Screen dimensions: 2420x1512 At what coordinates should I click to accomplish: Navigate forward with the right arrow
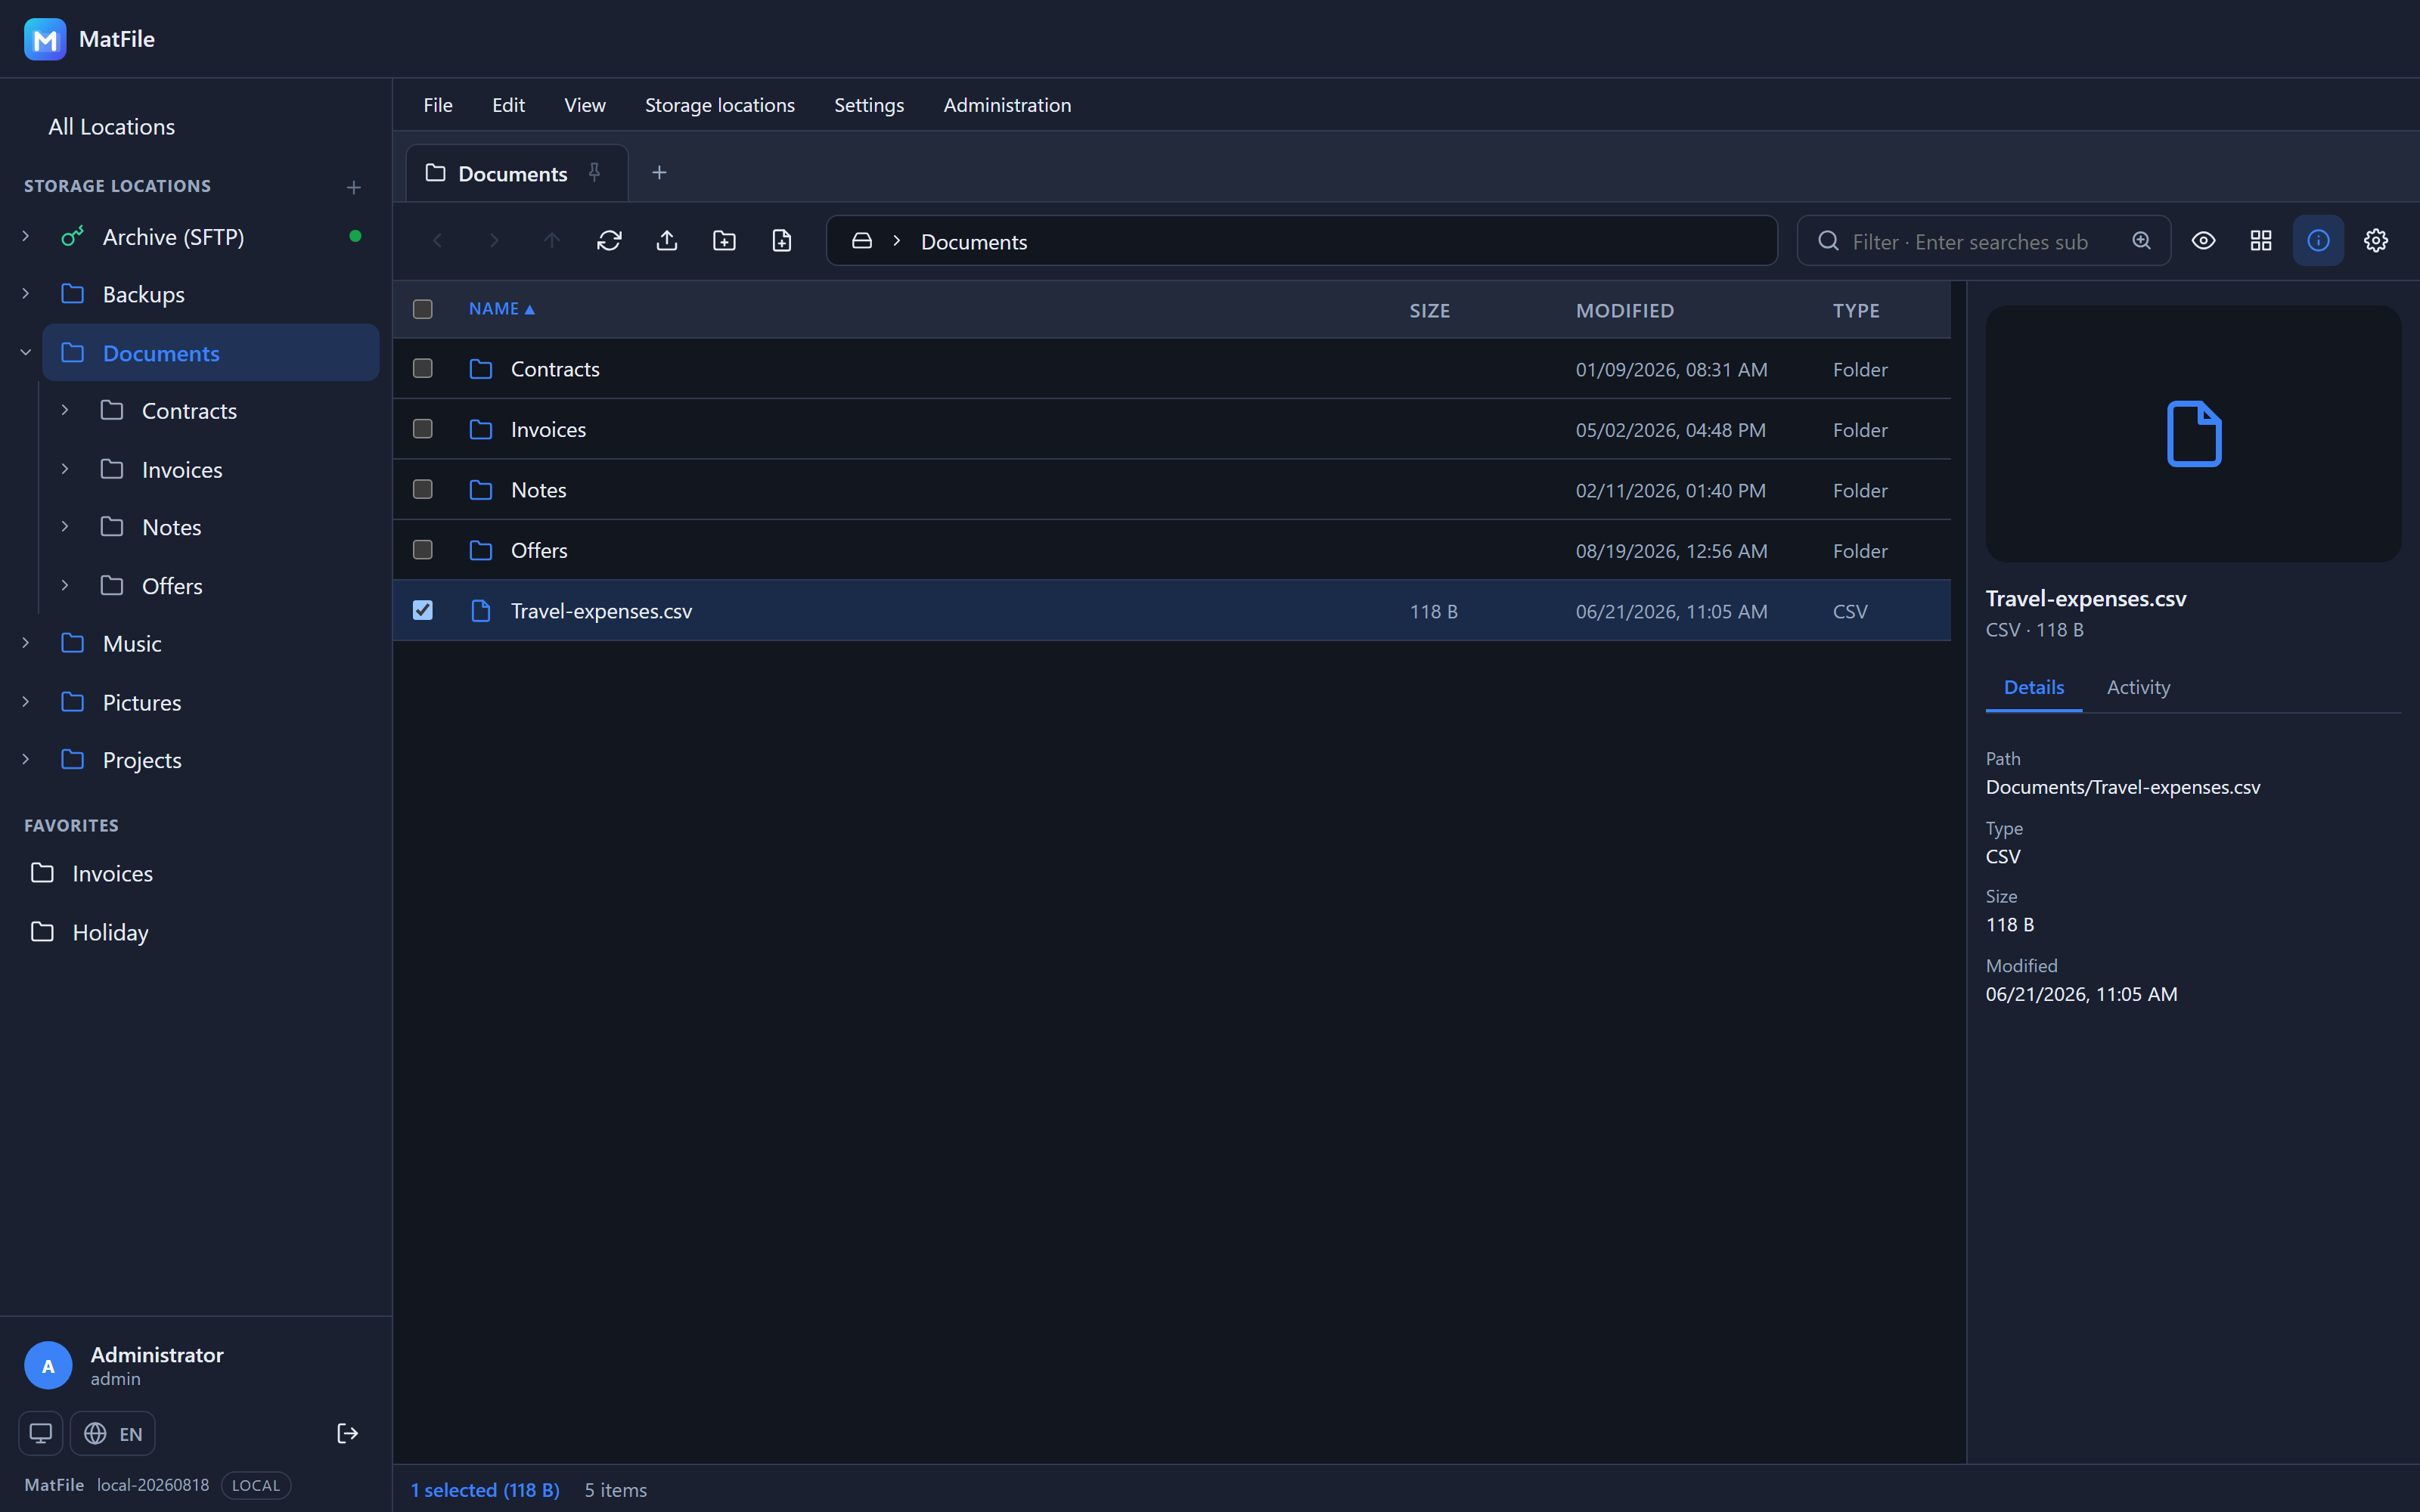pos(494,241)
